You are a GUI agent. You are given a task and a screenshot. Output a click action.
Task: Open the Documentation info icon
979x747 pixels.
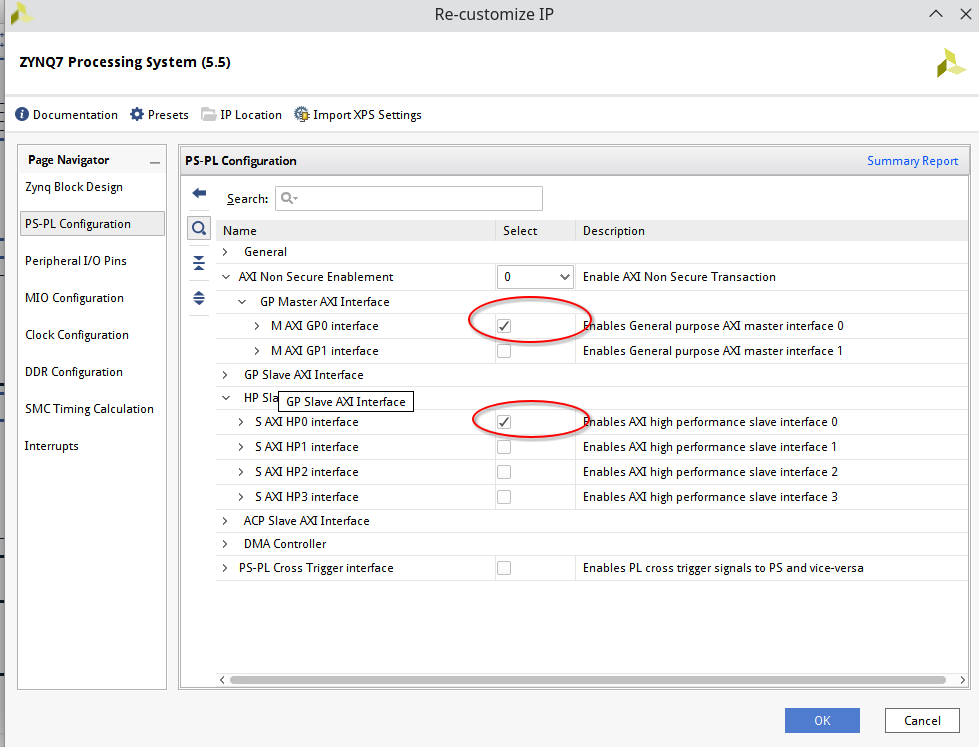(x=22, y=114)
